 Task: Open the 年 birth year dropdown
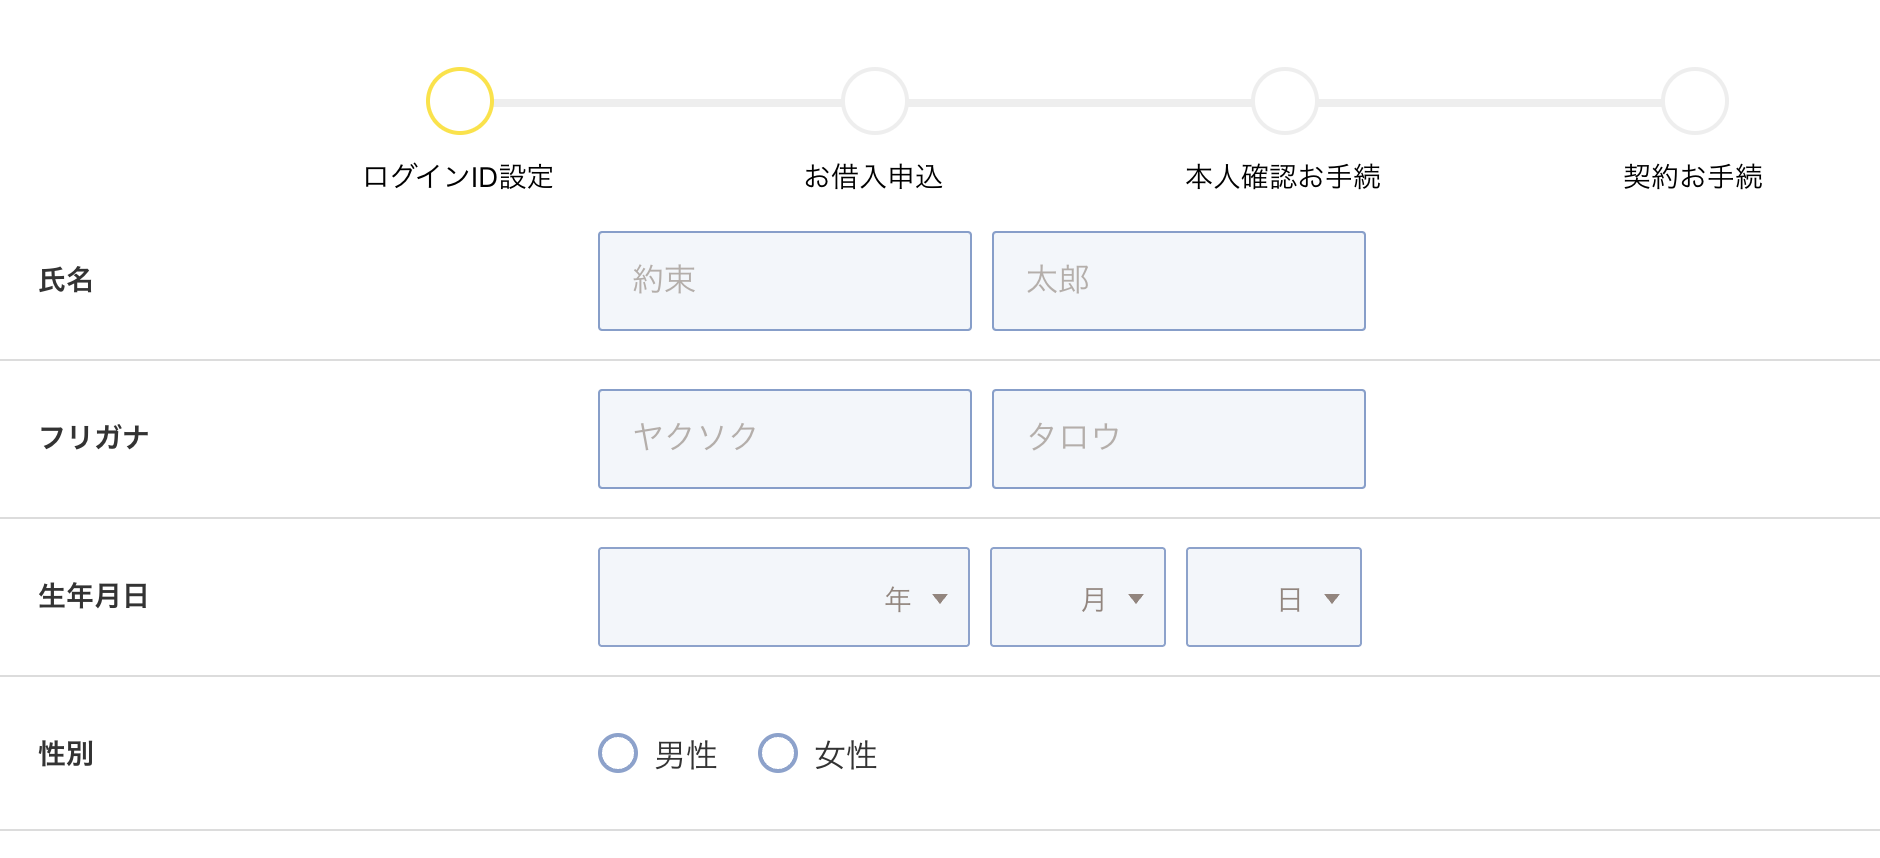pyautogui.click(x=784, y=597)
